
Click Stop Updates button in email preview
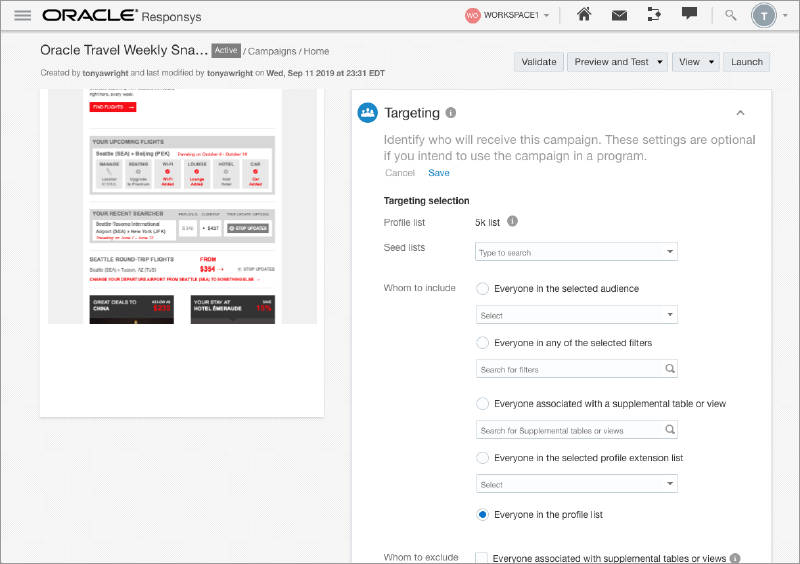[248, 228]
